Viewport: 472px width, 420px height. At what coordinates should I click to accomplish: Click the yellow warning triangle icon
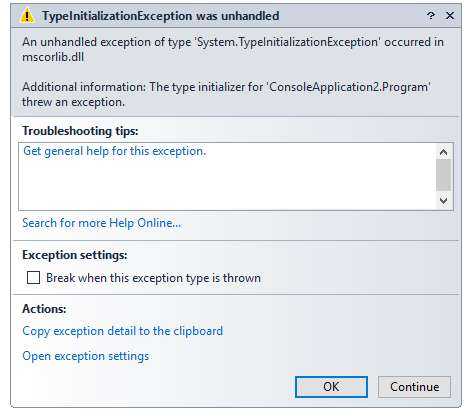pyautogui.click(x=27, y=16)
